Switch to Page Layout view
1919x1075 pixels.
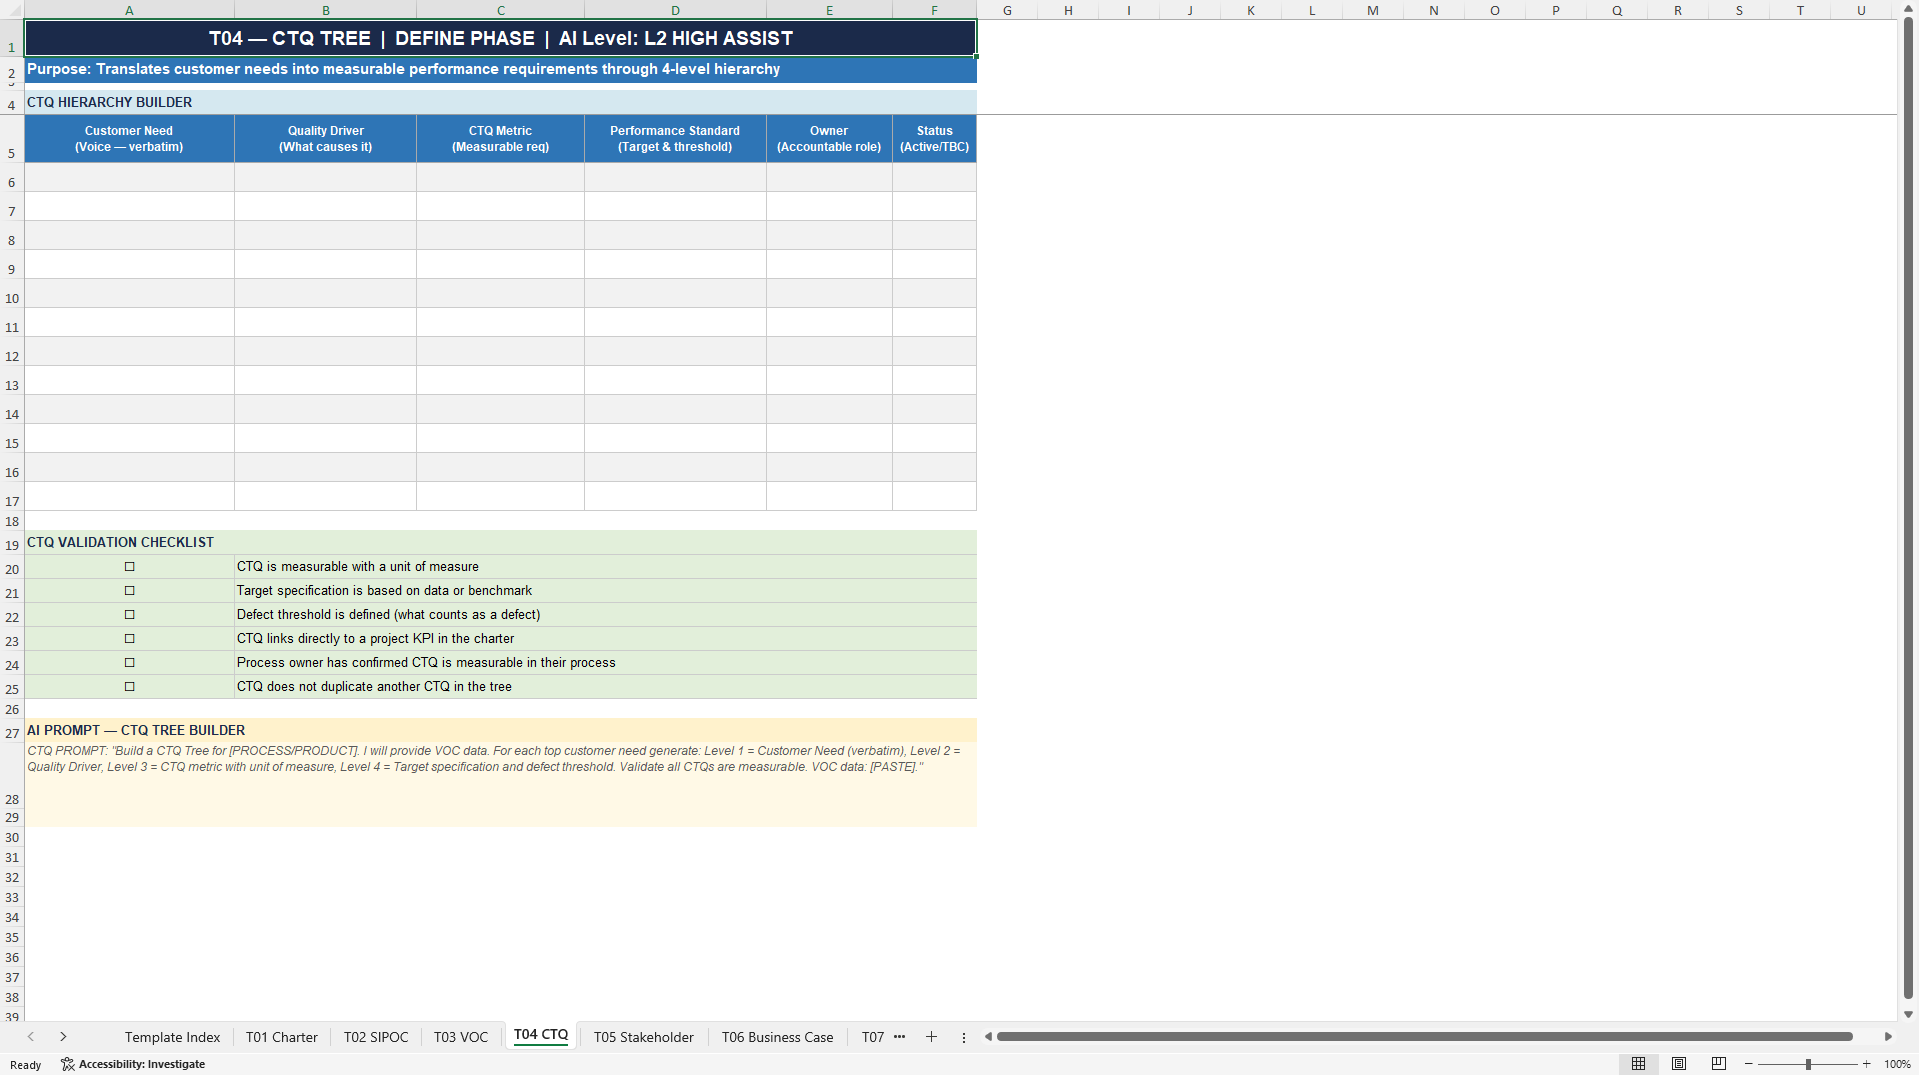point(1679,1064)
